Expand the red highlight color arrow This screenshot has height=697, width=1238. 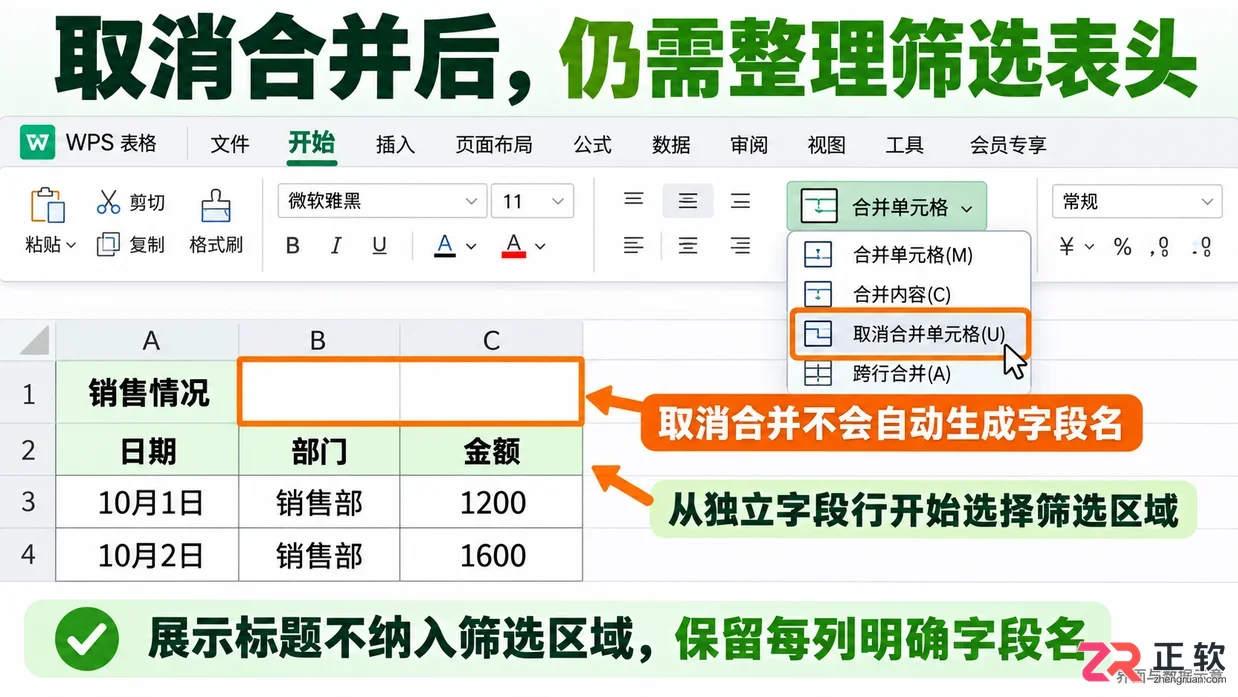point(540,246)
